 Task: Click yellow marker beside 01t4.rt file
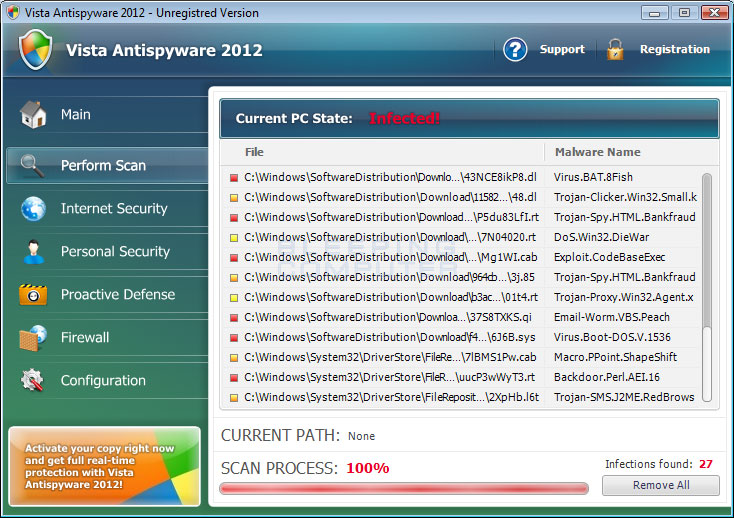coord(234,298)
